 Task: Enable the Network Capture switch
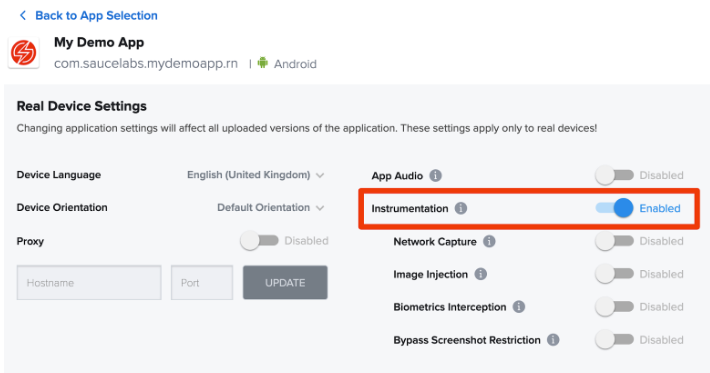coord(614,241)
